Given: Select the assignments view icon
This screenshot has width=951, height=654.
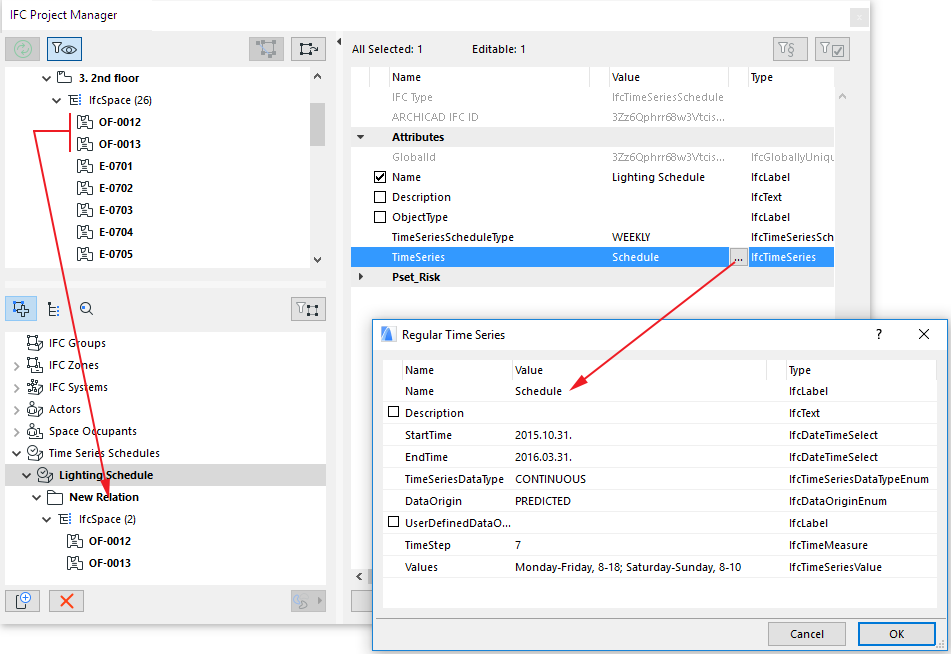Looking at the screenshot, I should 21,309.
